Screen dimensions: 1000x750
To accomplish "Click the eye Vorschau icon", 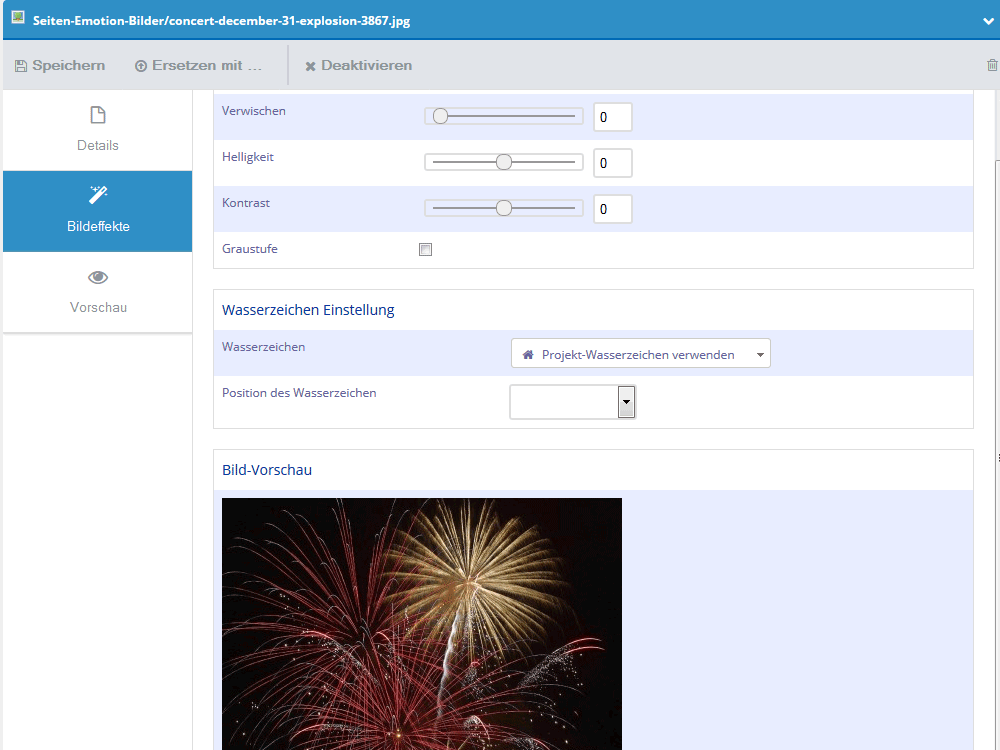I will pyautogui.click(x=98, y=277).
